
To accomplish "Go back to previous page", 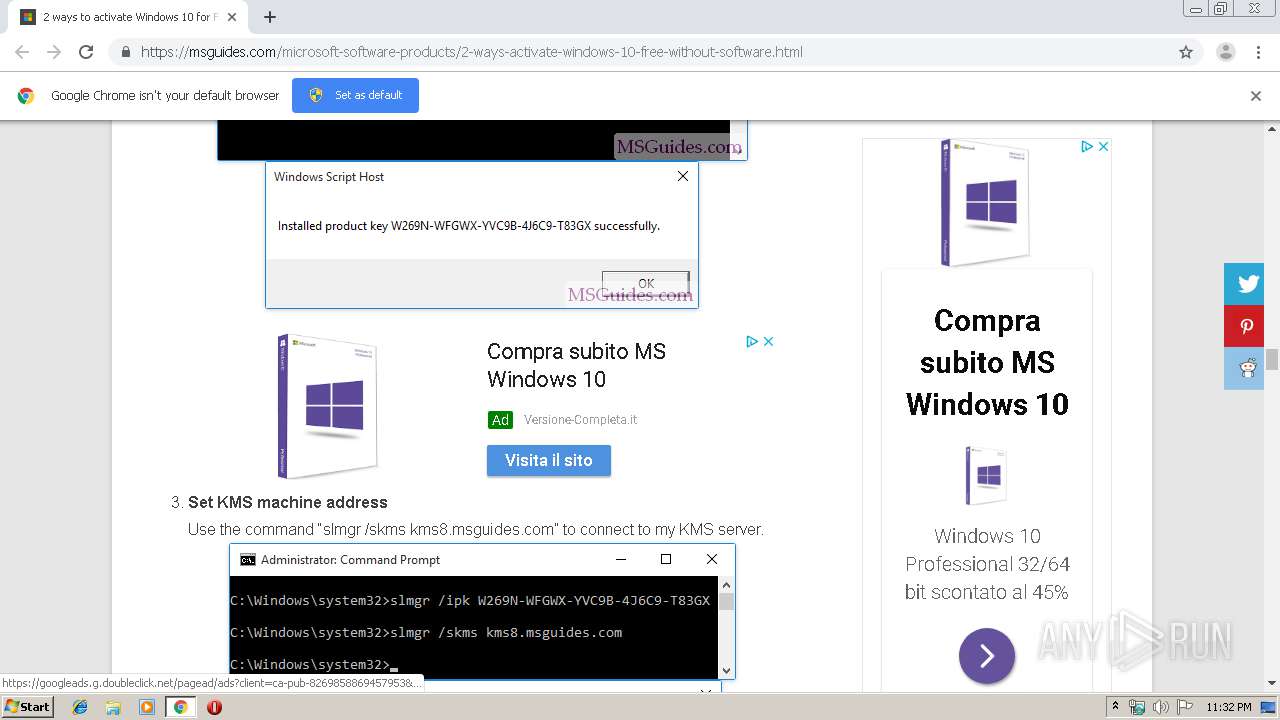I will coord(22,52).
